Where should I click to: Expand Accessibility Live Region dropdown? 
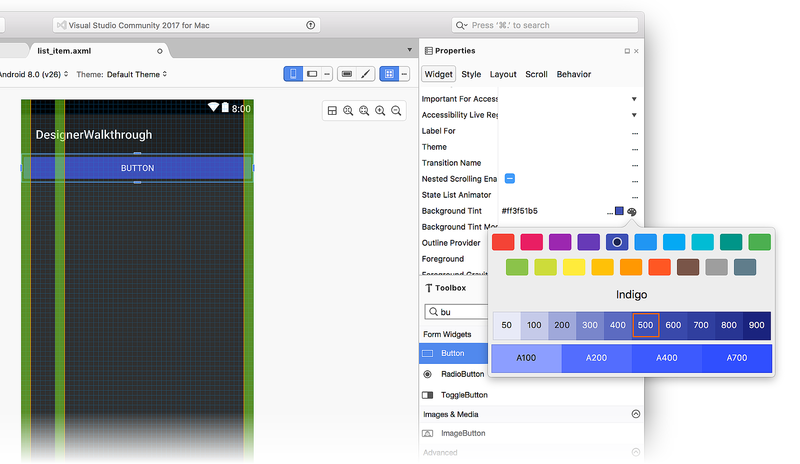pos(634,115)
